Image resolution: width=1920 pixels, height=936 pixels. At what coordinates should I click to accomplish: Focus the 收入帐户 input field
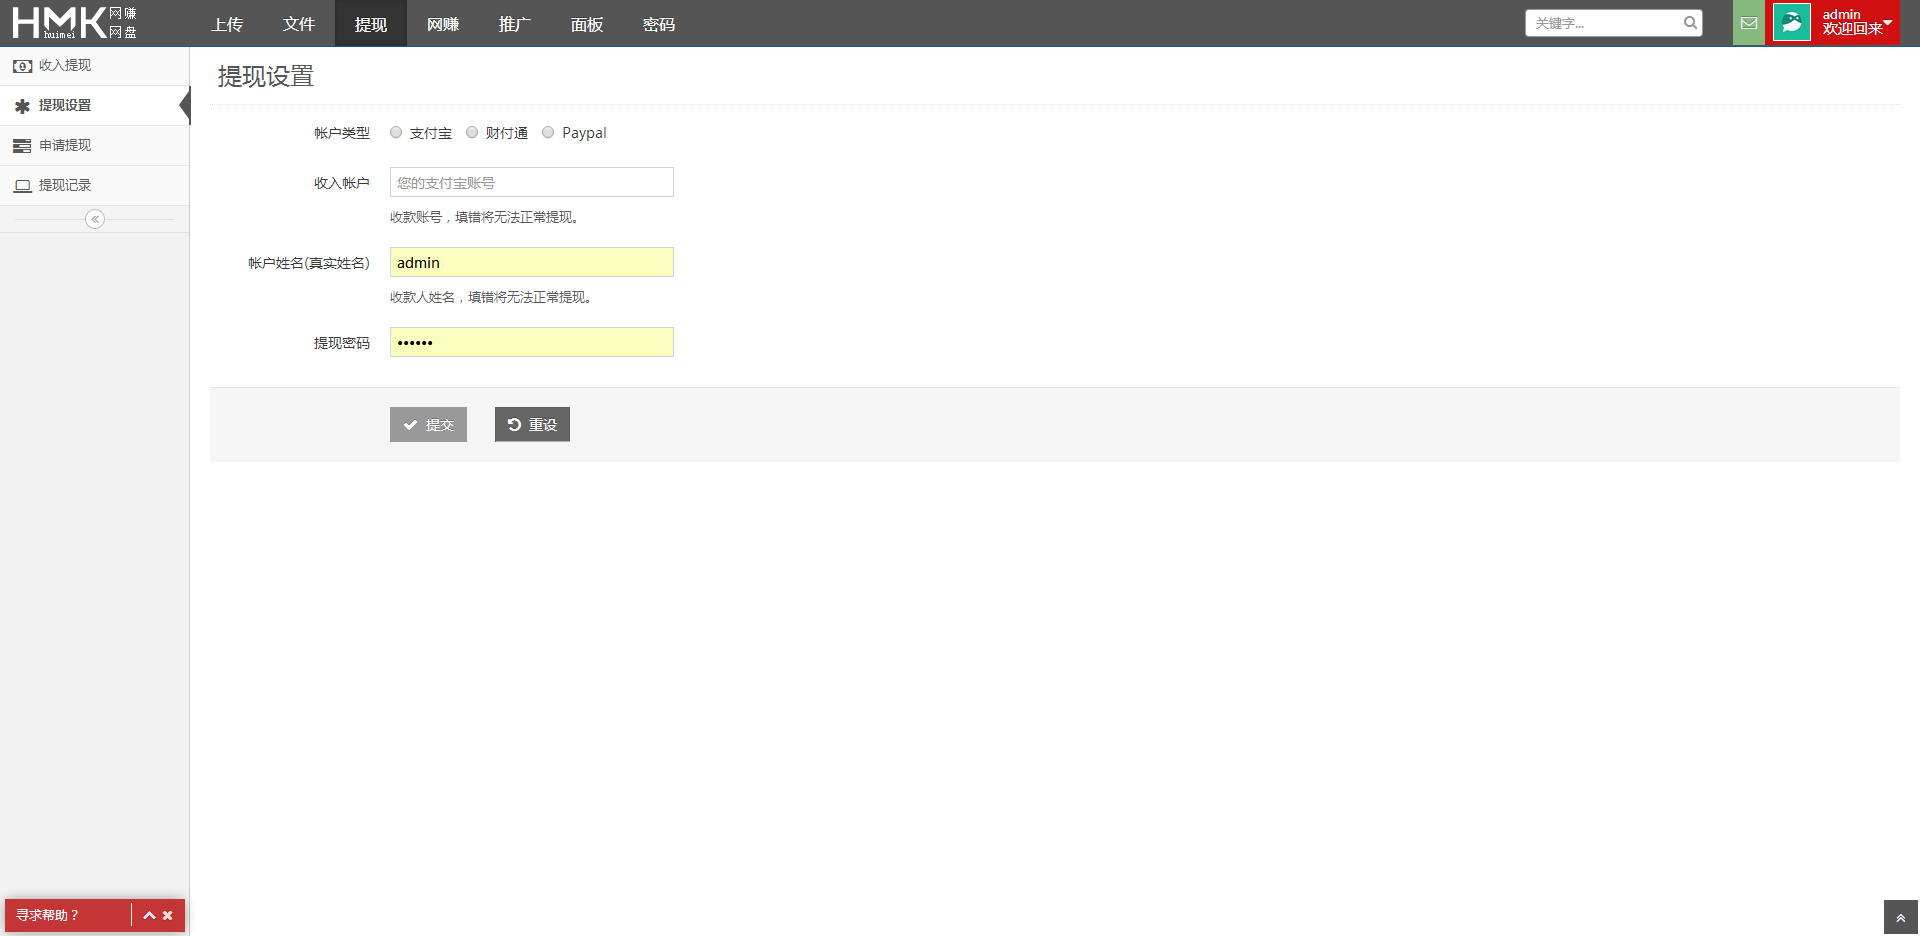[532, 182]
